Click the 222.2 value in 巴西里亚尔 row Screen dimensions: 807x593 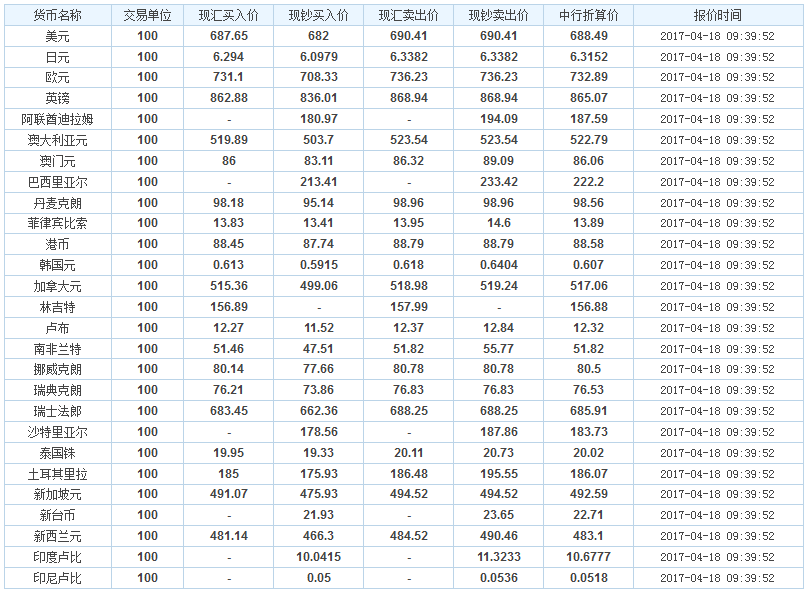[589, 182]
